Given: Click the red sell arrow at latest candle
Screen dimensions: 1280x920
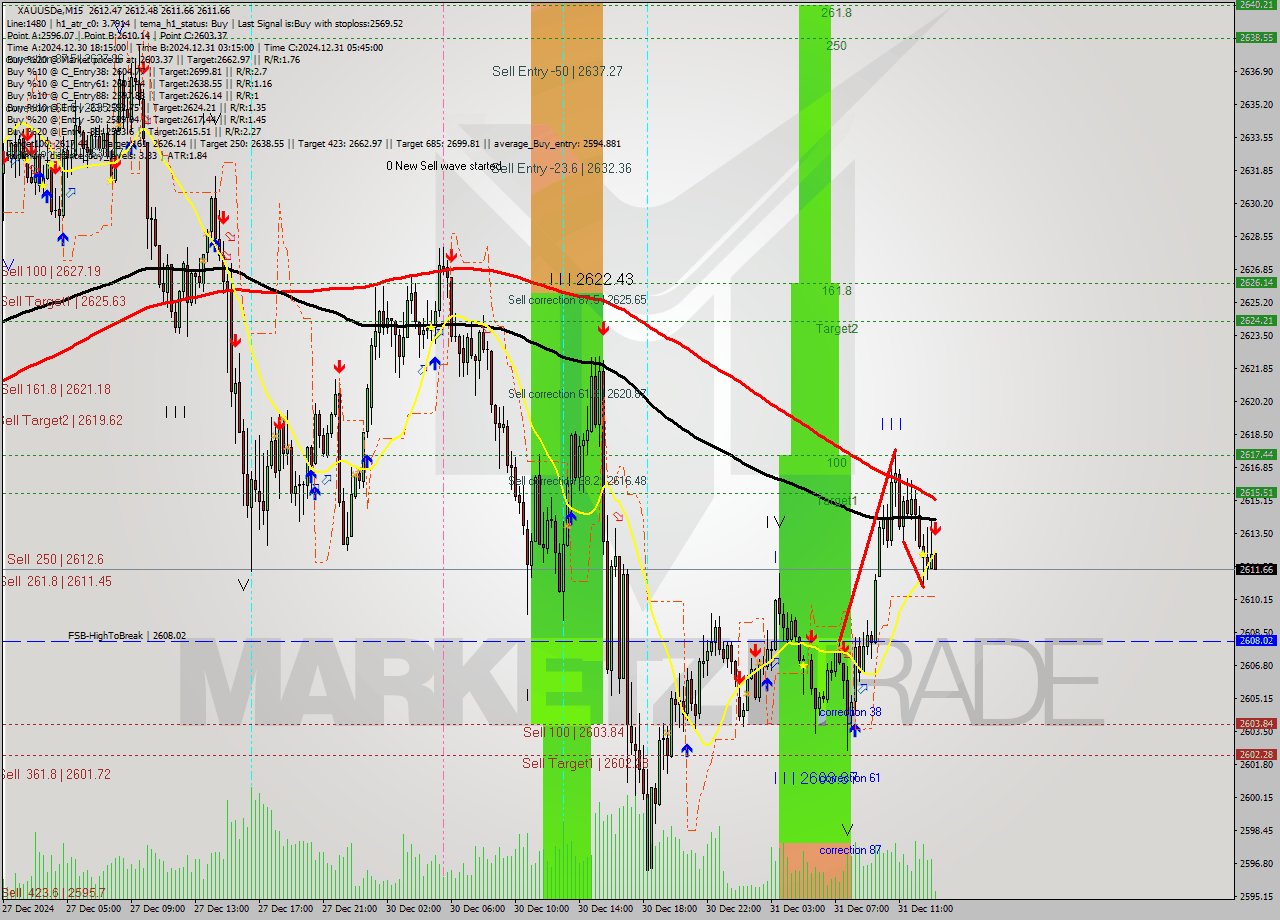Looking at the screenshot, I should (x=935, y=529).
